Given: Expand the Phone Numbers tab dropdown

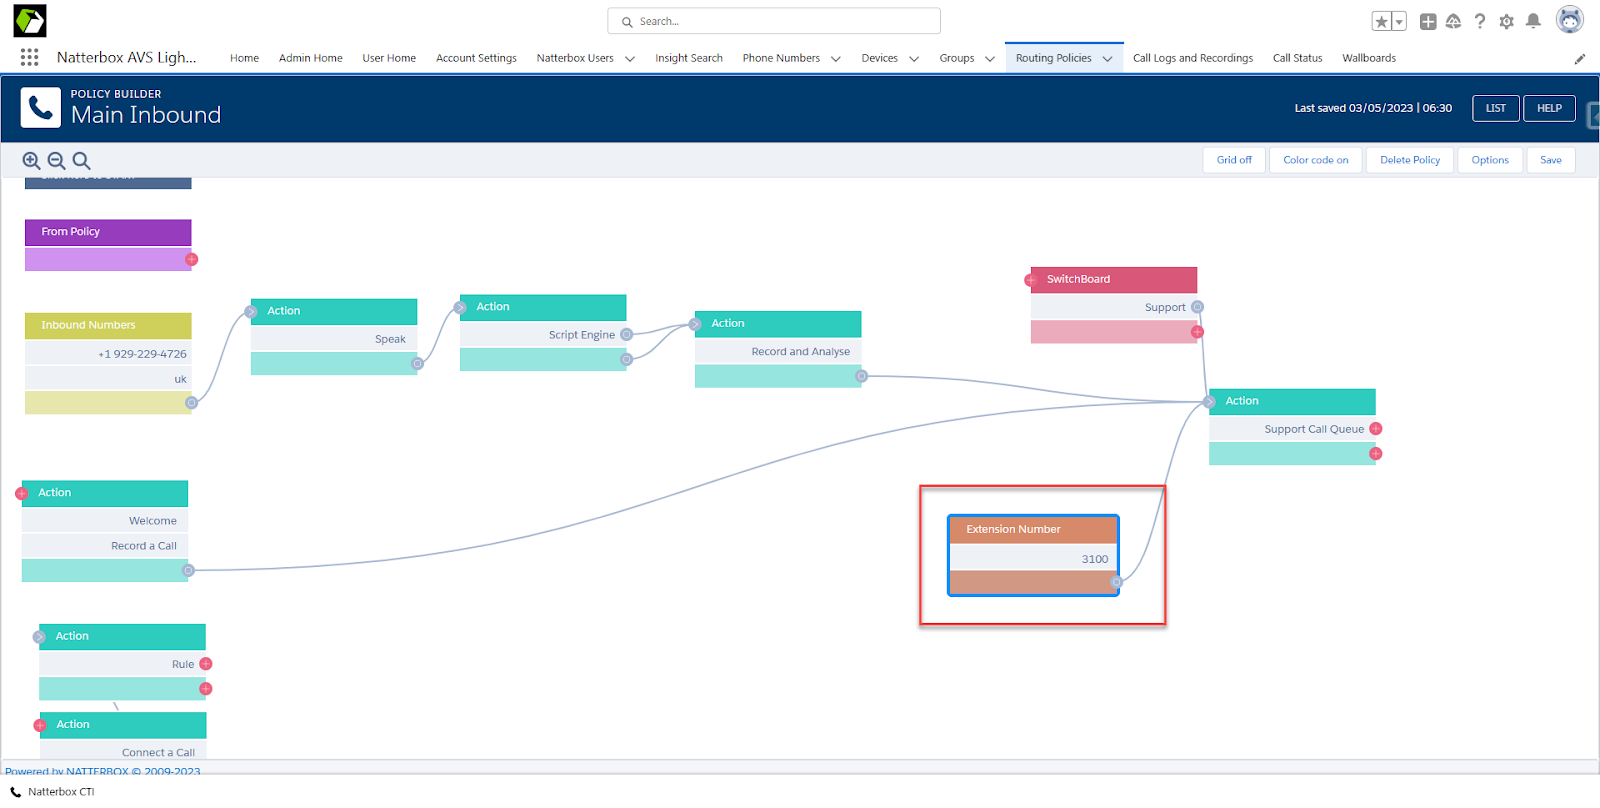Looking at the screenshot, I should pyautogui.click(x=836, y=59).
